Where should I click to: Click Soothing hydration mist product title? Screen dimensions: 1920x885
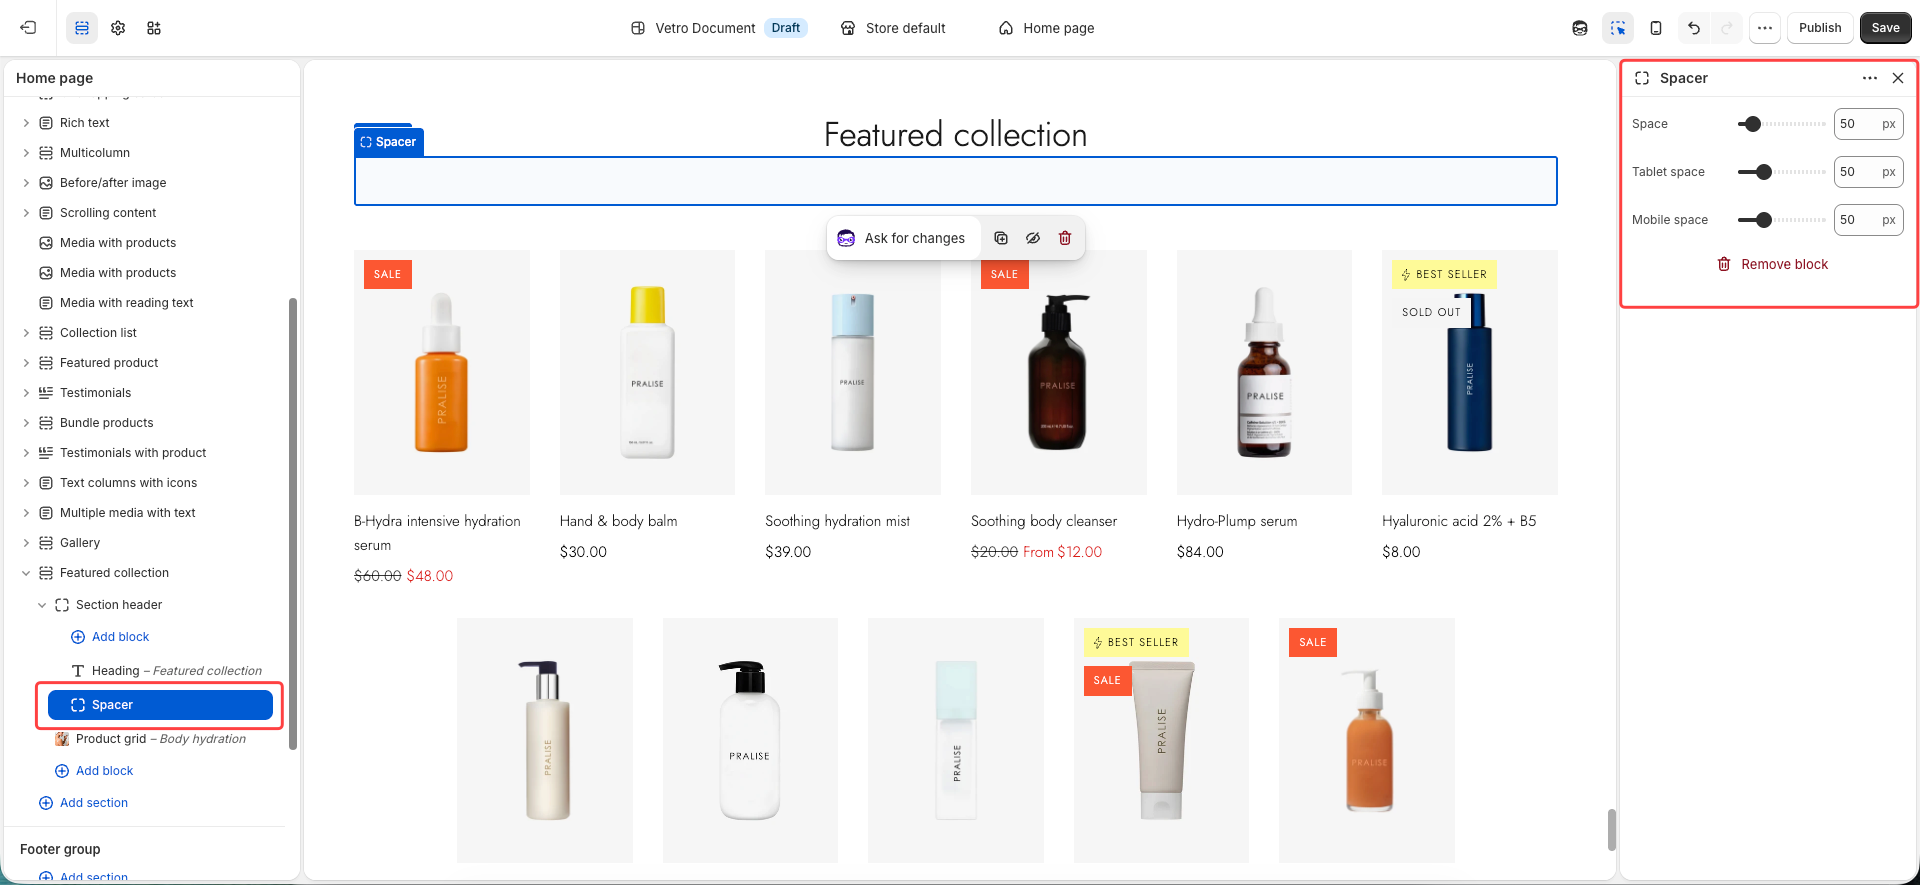coord(838,521)
